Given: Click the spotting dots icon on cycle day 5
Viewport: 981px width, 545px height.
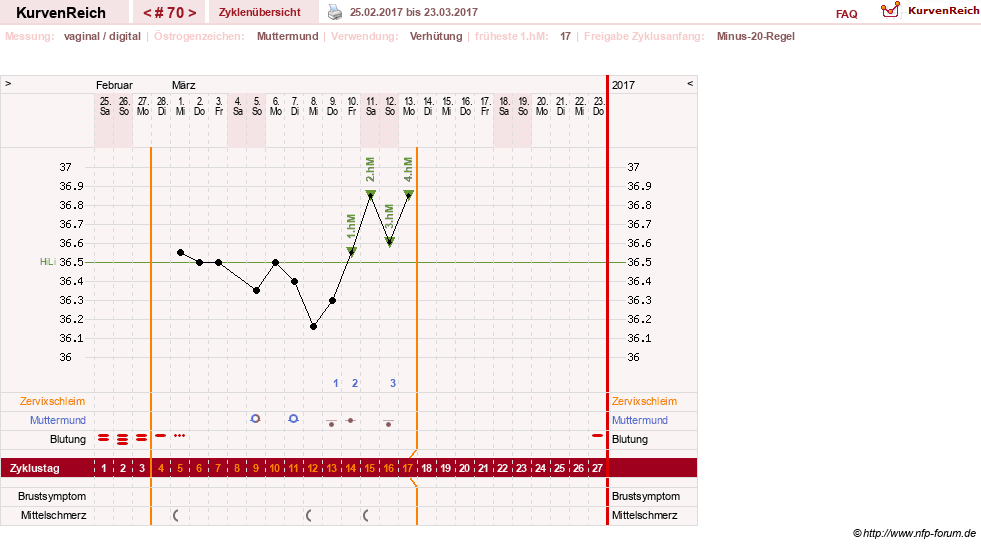Looking at the screenshot, I should coord(180,435).
